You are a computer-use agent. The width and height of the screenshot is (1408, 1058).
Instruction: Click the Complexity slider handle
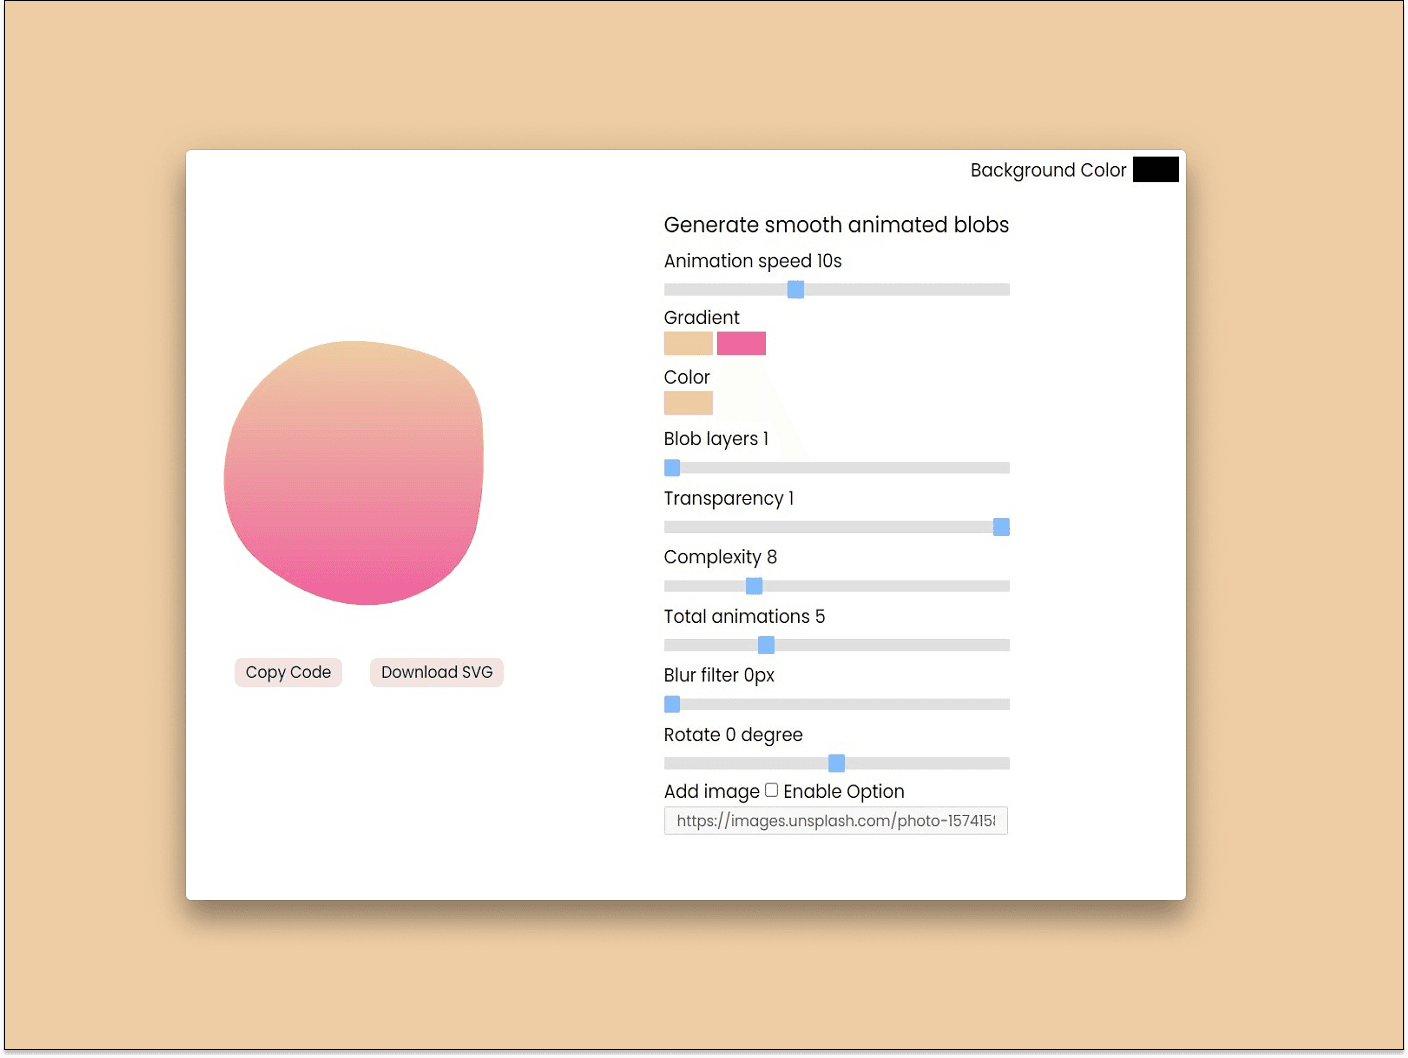(x=754, y=585)
